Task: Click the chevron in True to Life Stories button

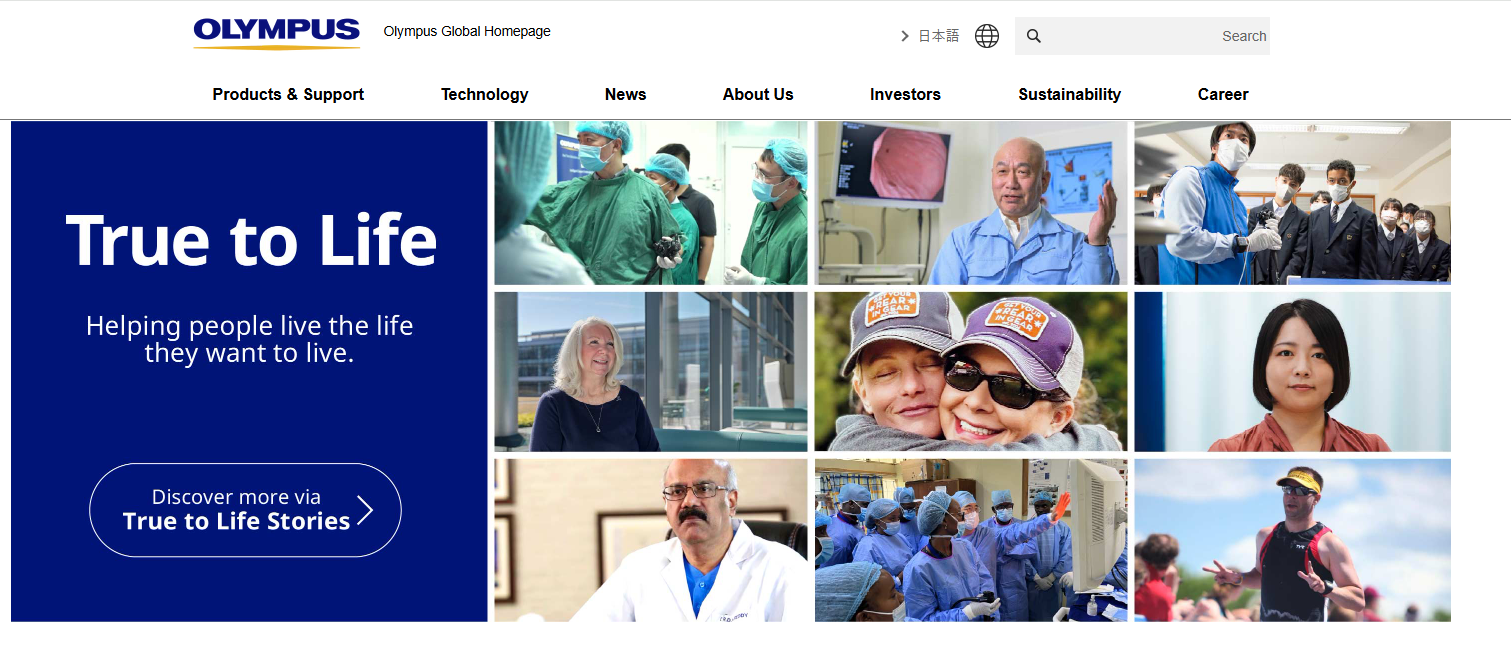Action: (365, 511)
